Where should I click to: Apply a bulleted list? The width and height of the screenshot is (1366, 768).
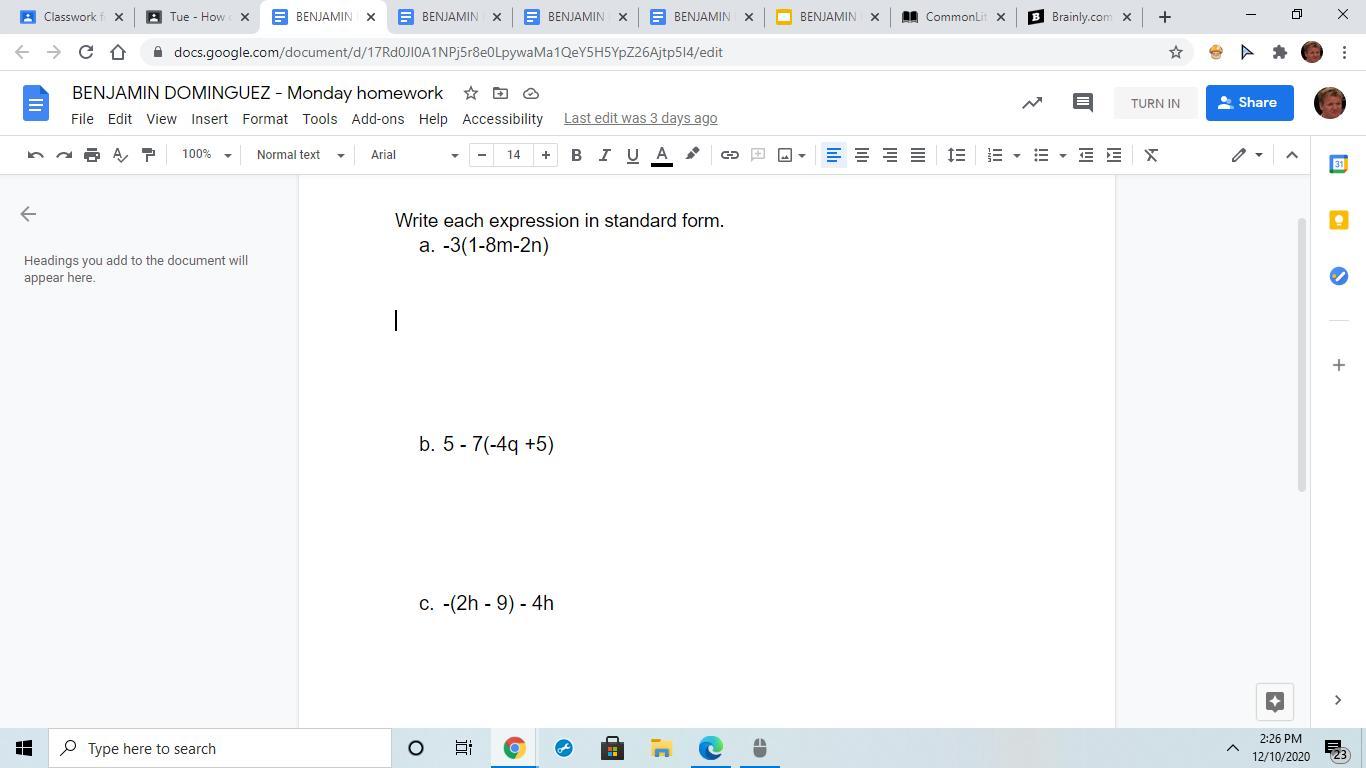(x=1040, y=155)
